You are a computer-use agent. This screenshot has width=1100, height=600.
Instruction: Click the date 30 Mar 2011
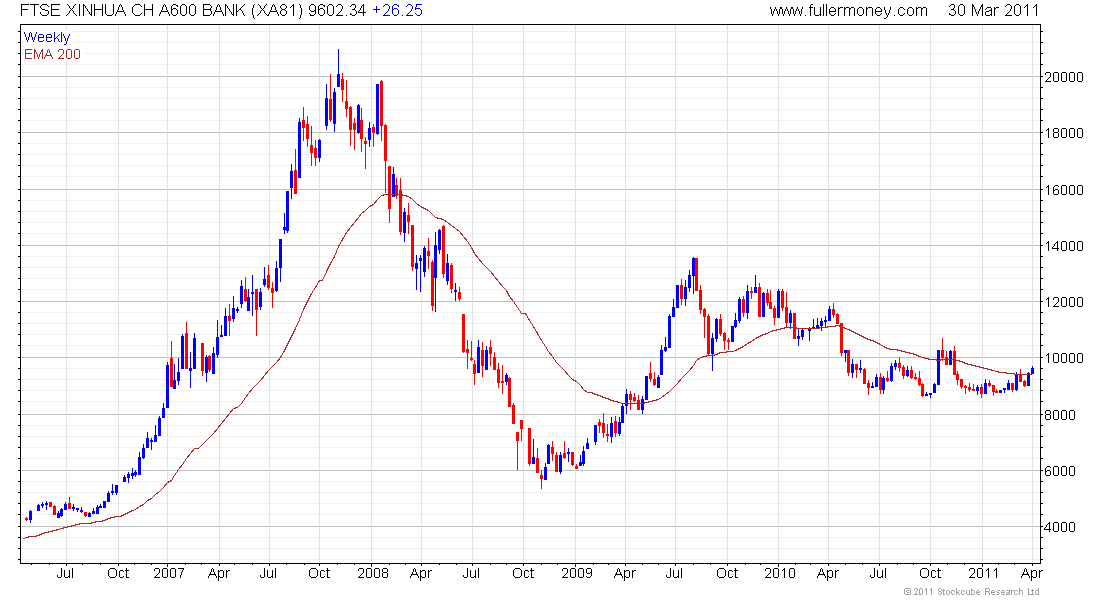[993, 11]
